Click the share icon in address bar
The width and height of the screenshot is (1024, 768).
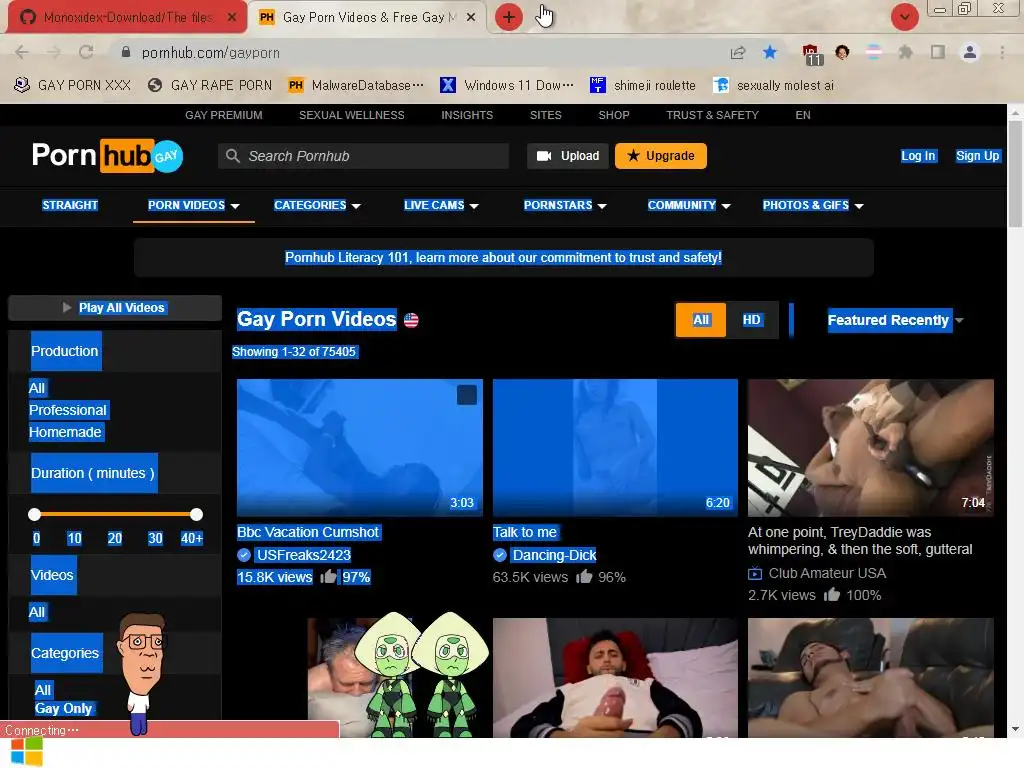[738, 52]
